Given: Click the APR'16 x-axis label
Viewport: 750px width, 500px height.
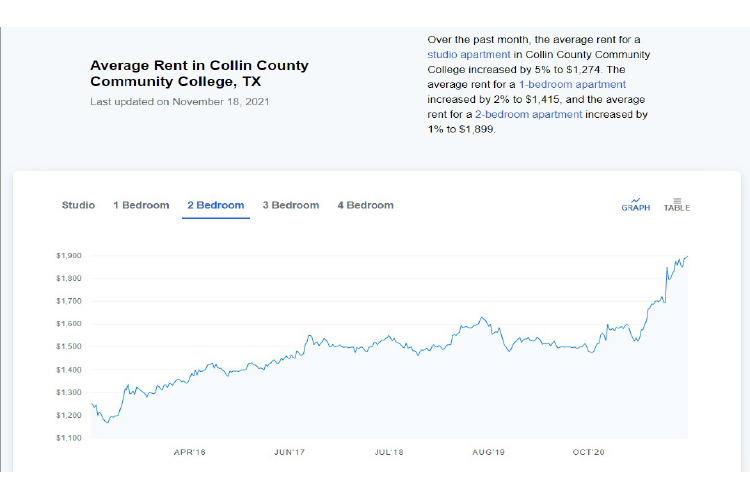Looking at the screenshot, I should tap(189, 452).
